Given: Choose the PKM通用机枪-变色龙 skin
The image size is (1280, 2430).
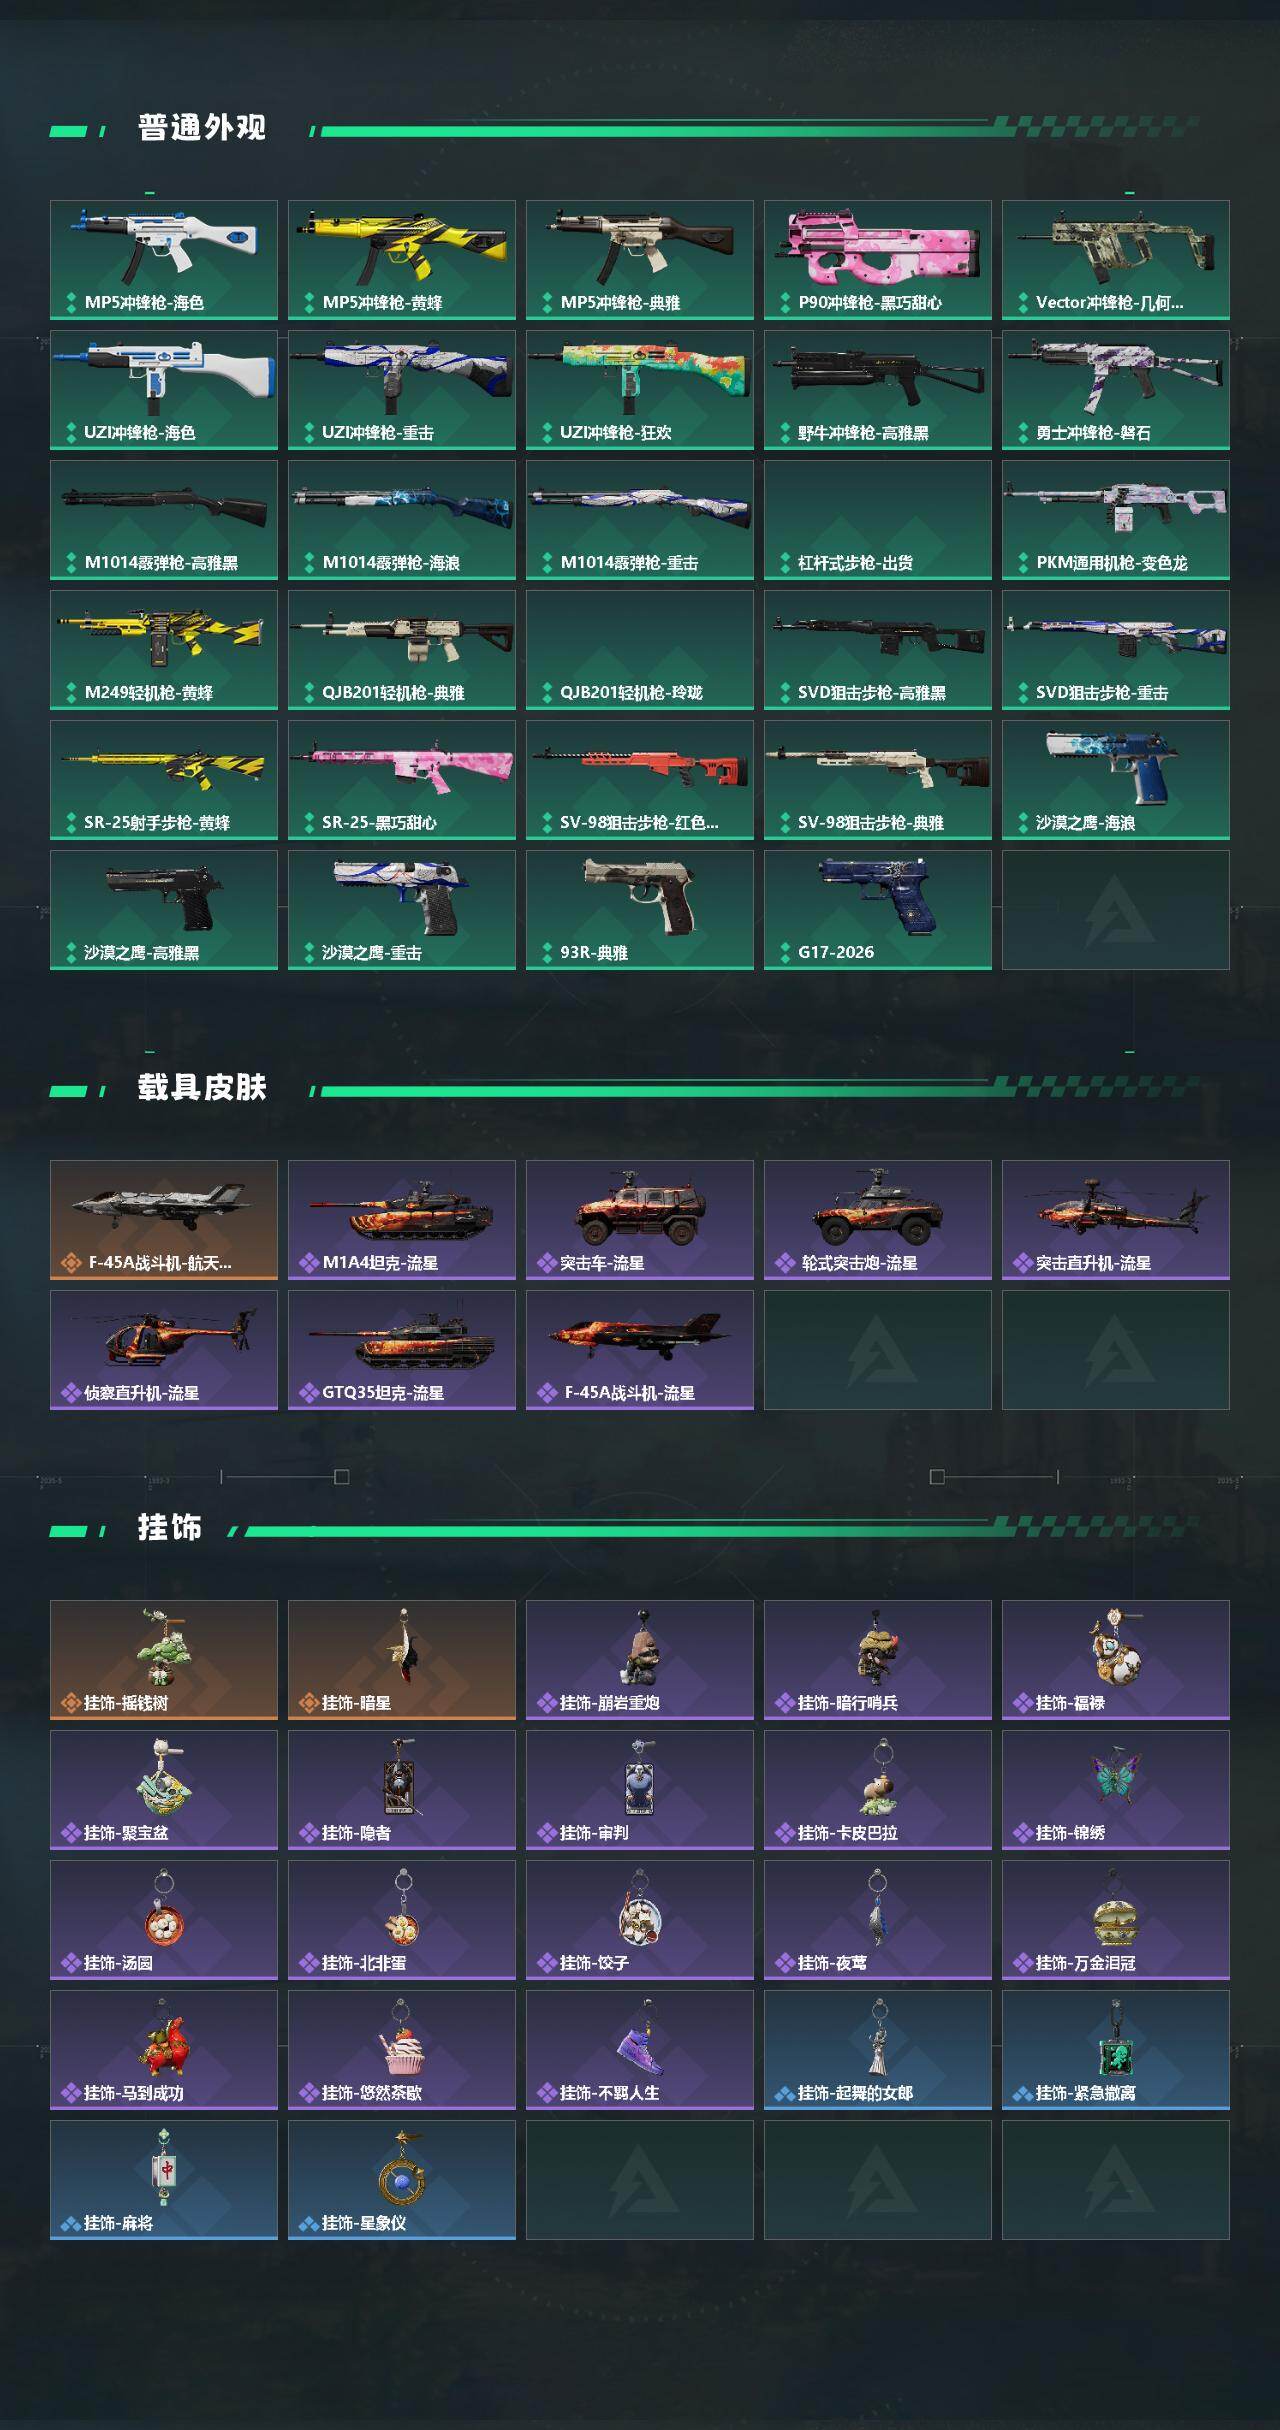Looking at the screenshot, I should point(1116,520).
